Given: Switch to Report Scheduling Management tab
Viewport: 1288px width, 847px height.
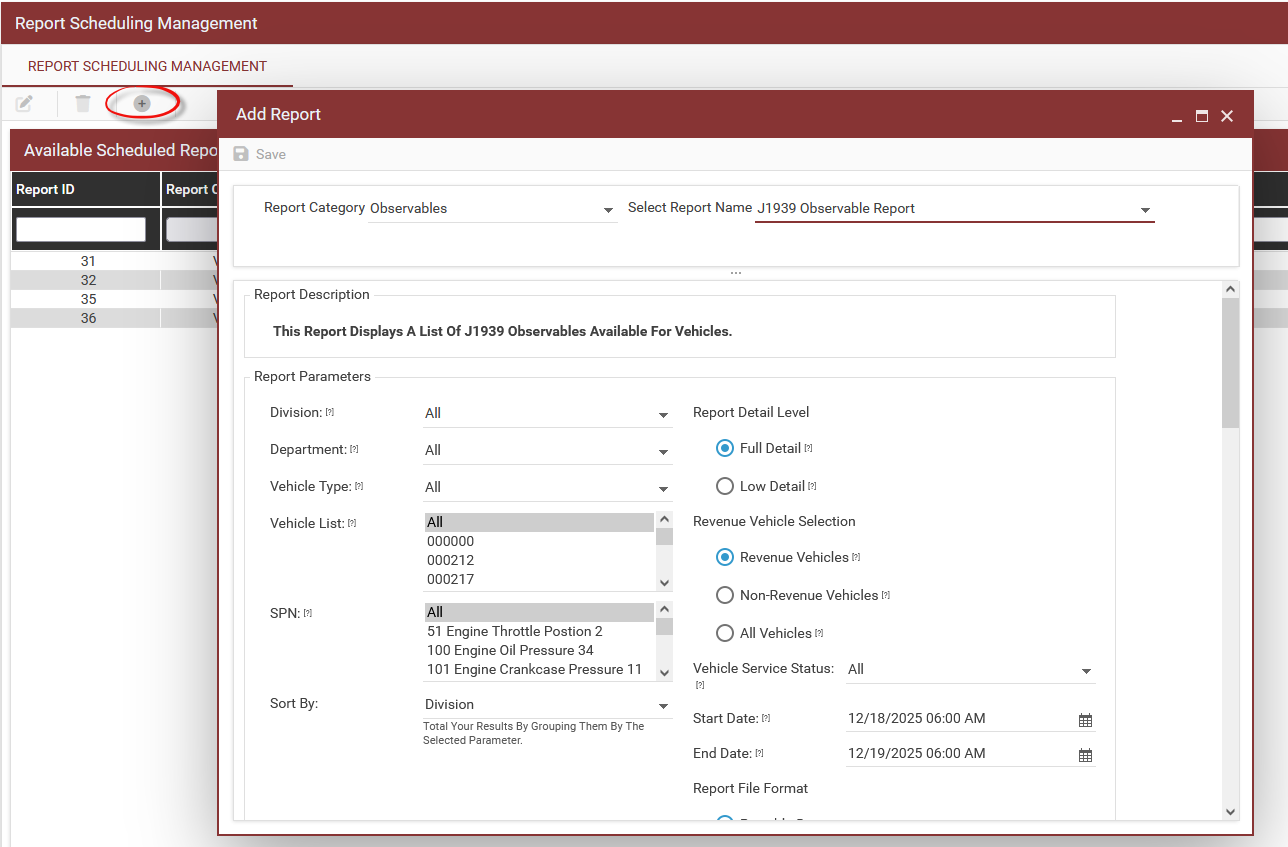Looking at the screenshot, I should point(147,67).
